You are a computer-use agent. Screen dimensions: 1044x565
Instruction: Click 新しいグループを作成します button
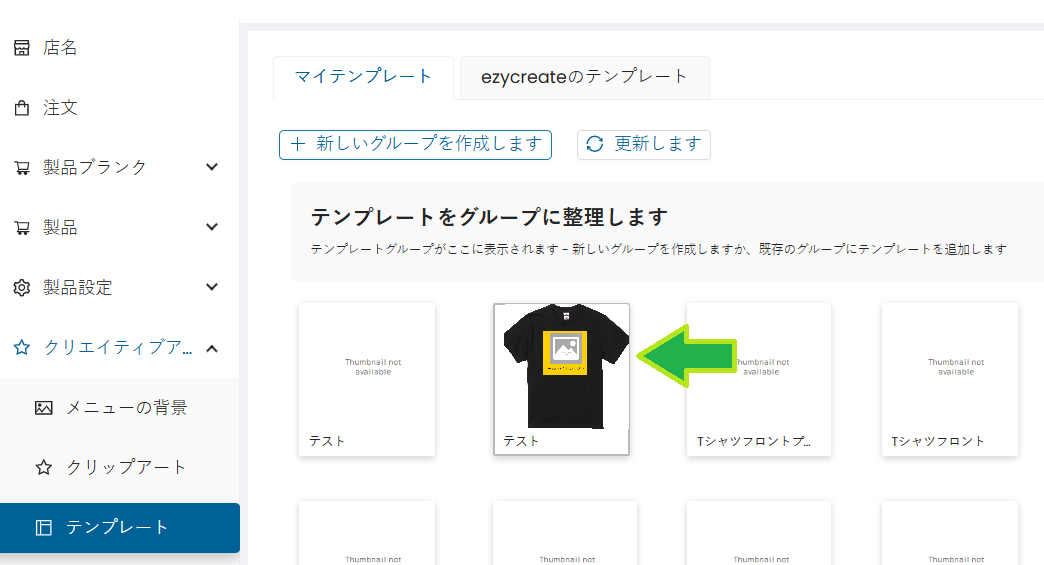[415, 144]
